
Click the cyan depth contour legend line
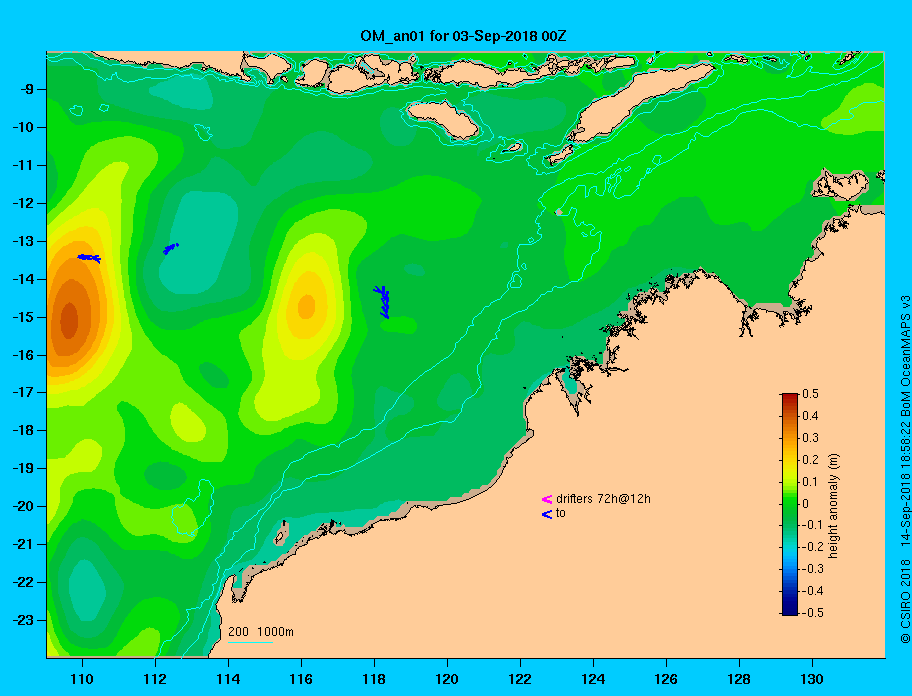[251, 642]
